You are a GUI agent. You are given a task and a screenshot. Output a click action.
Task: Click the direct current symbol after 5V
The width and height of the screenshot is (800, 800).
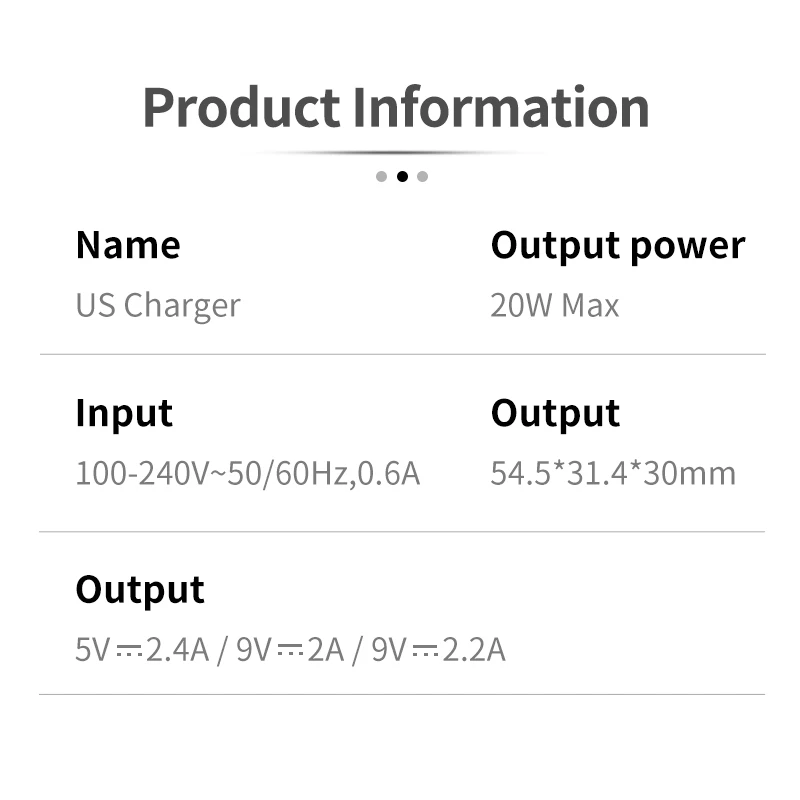128,652
